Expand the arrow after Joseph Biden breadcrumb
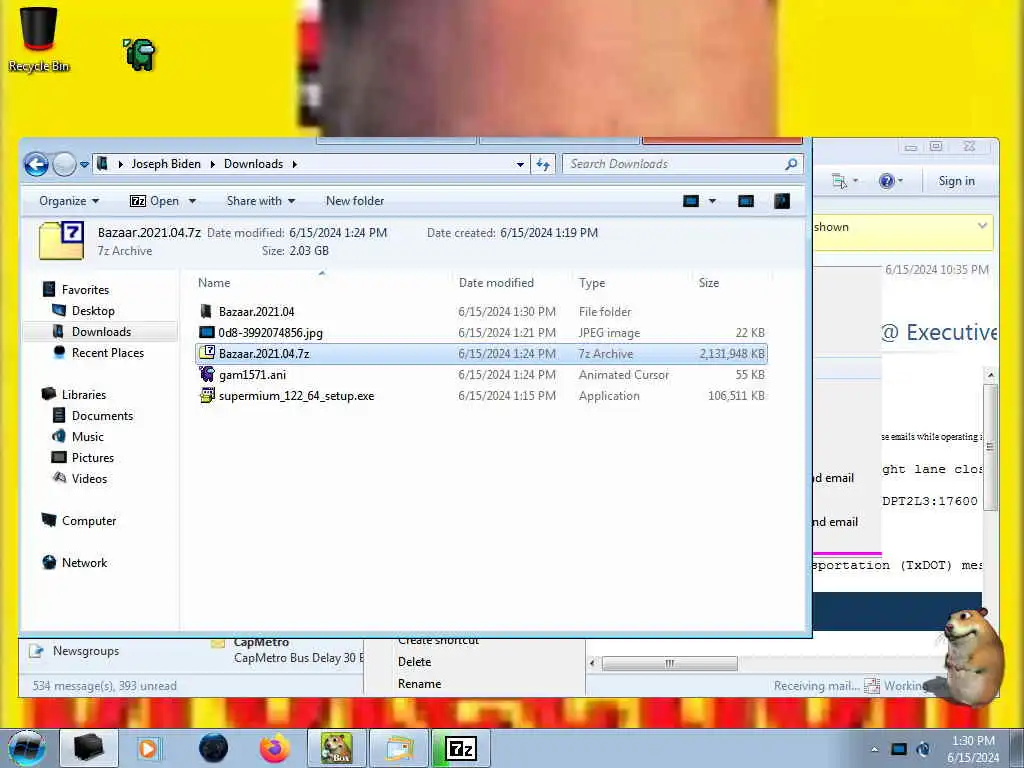This screenshot has height=768, width=1024. coord(212,165)
